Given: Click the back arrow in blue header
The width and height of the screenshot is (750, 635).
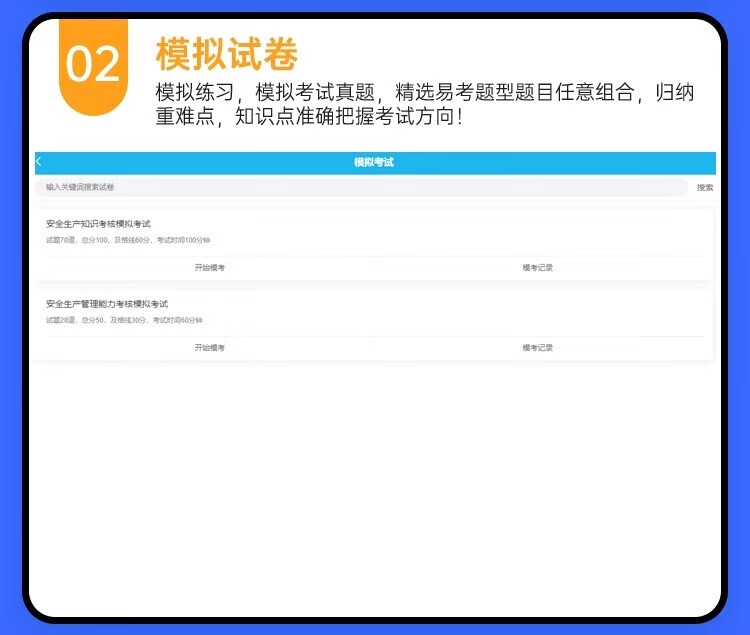Looking at the screenshot, I should (39, 162).
